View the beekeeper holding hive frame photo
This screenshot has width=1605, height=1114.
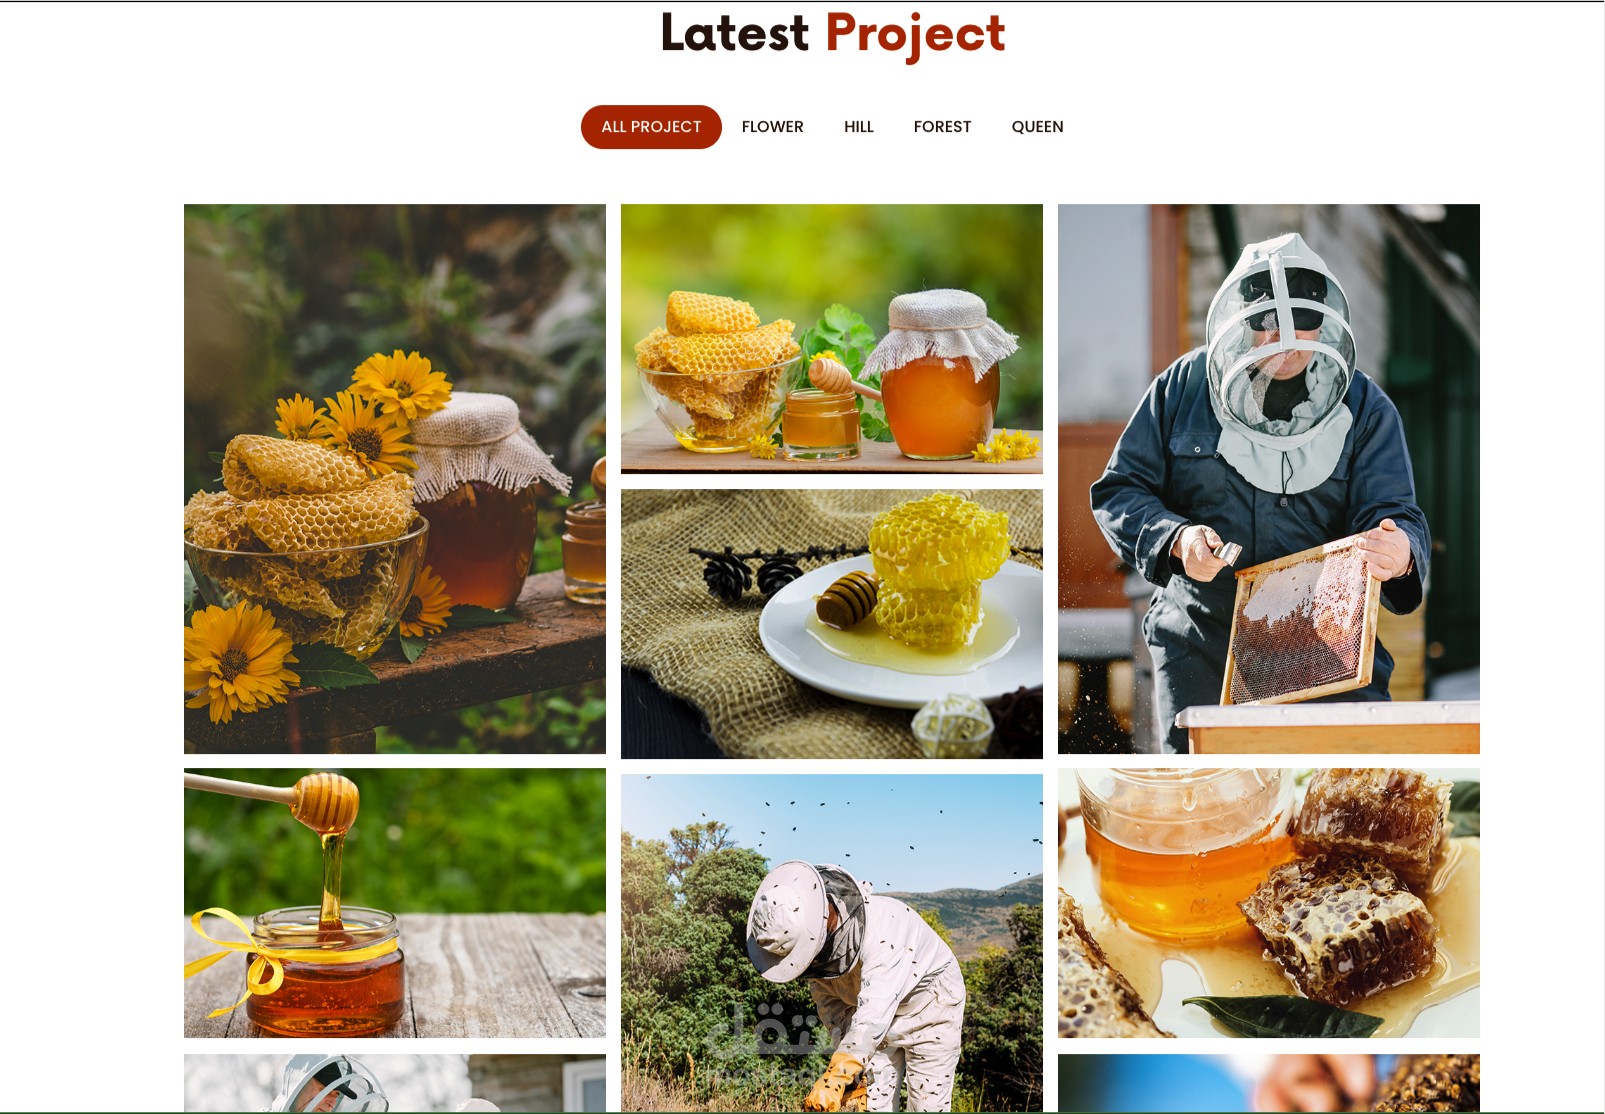pos(1269,479)
